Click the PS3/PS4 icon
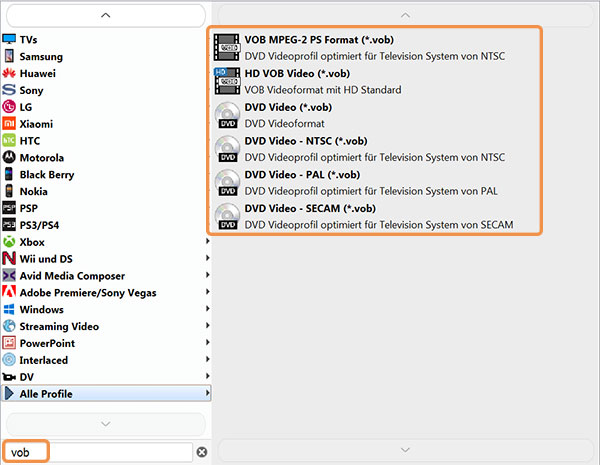The width and height of the screenshot is (600, 465). 9,225
